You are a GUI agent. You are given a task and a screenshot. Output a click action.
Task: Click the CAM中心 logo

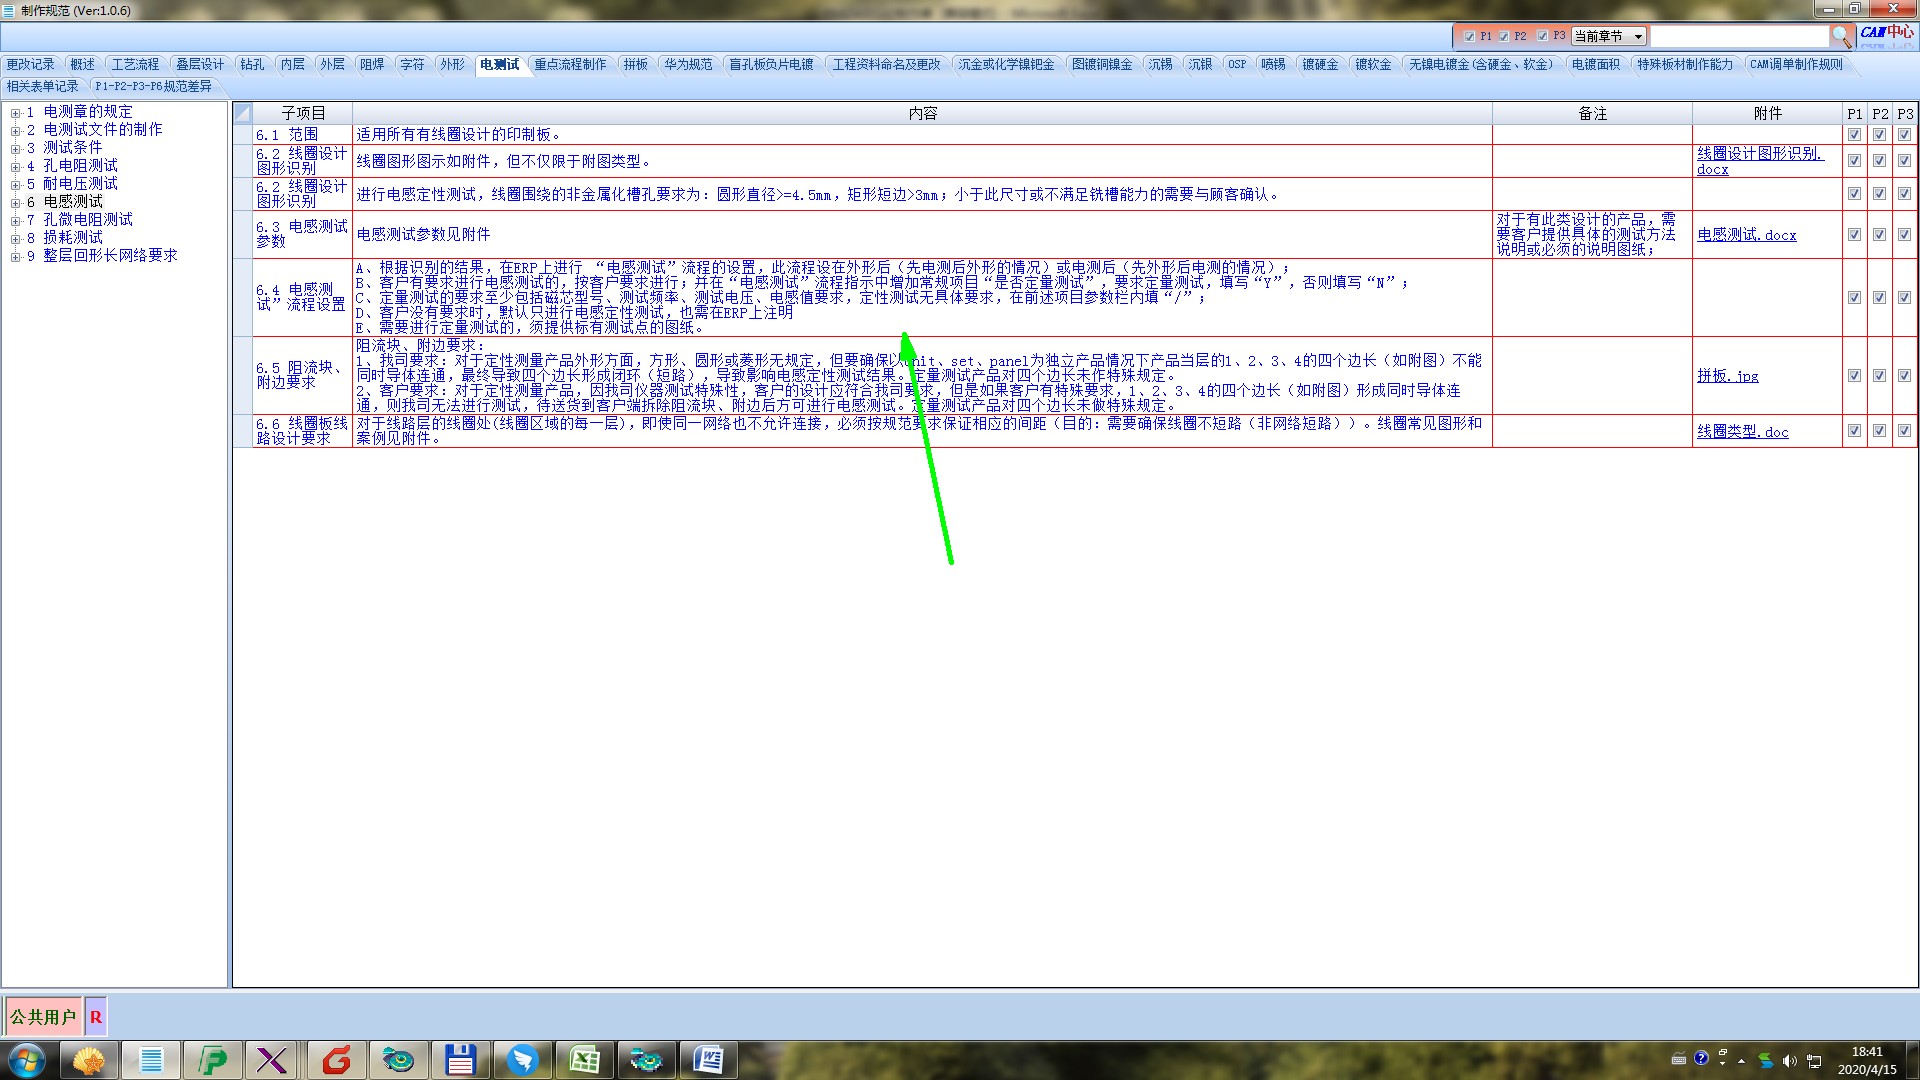pos(1887,33)
